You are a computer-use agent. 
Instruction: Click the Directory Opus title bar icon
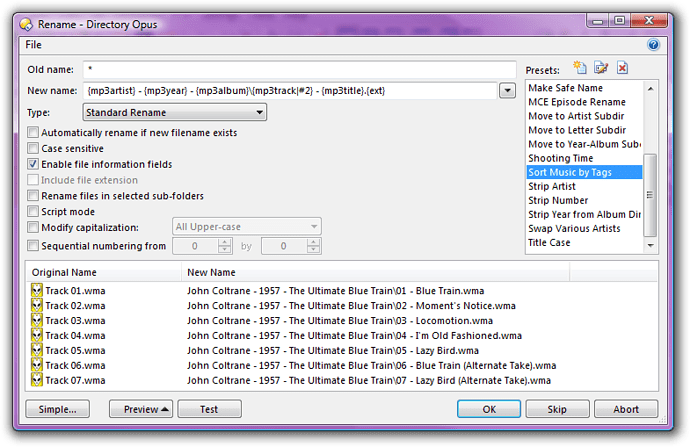point(26,24)
